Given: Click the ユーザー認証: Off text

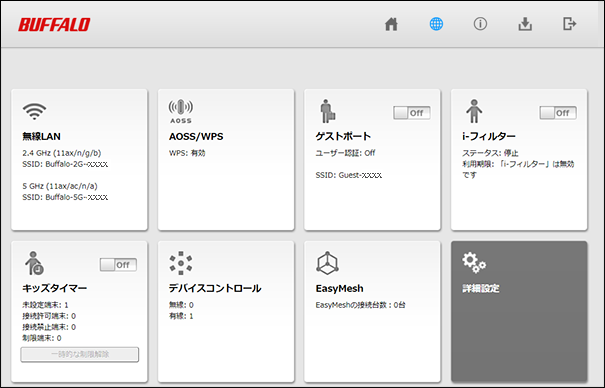Looking at the screenshot, I should pyautogui.click(x=345, y=153).
